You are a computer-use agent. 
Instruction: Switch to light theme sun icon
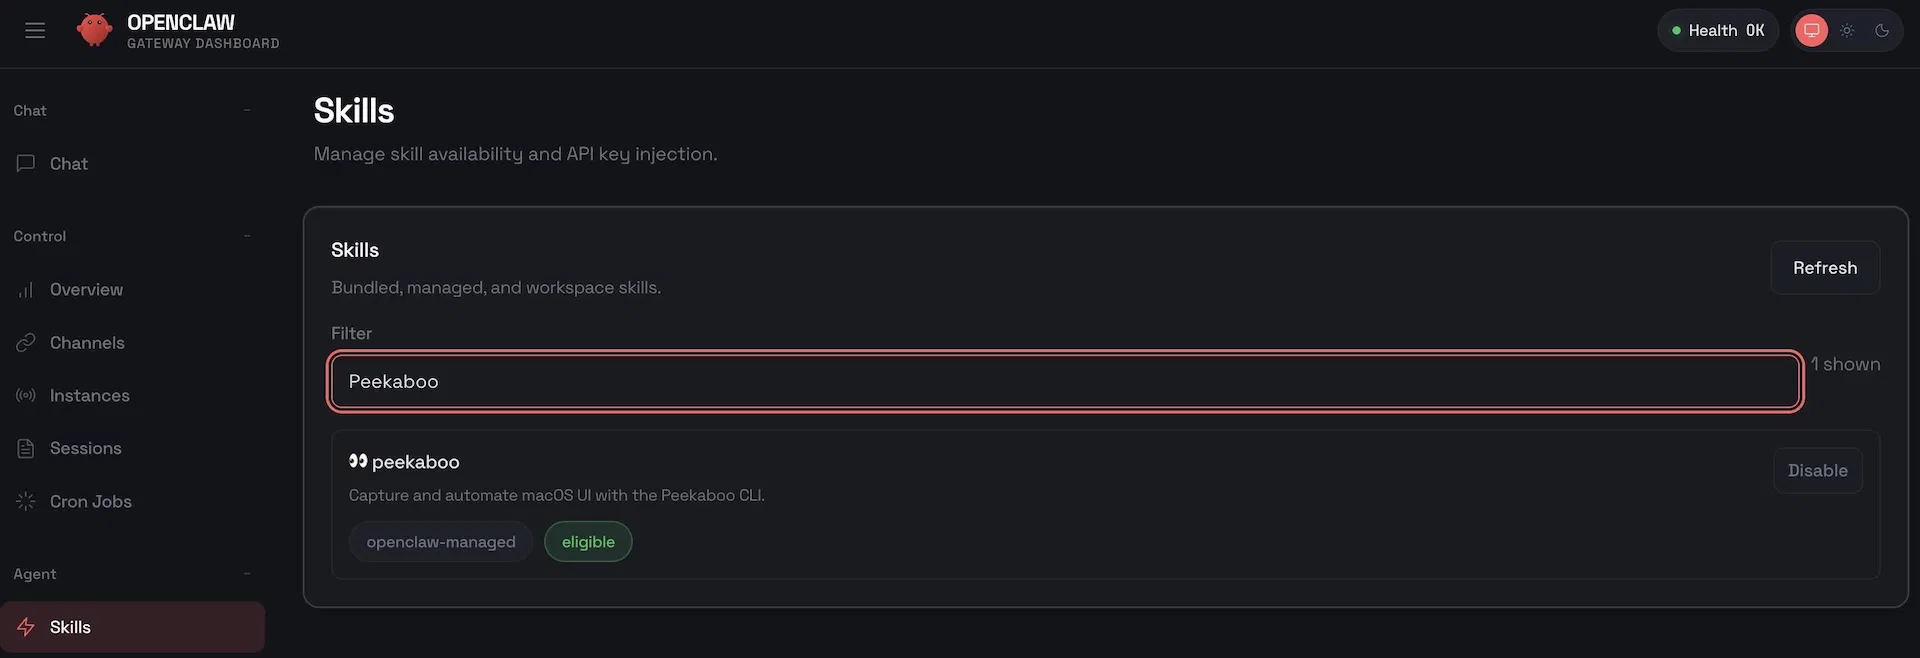1847,30
